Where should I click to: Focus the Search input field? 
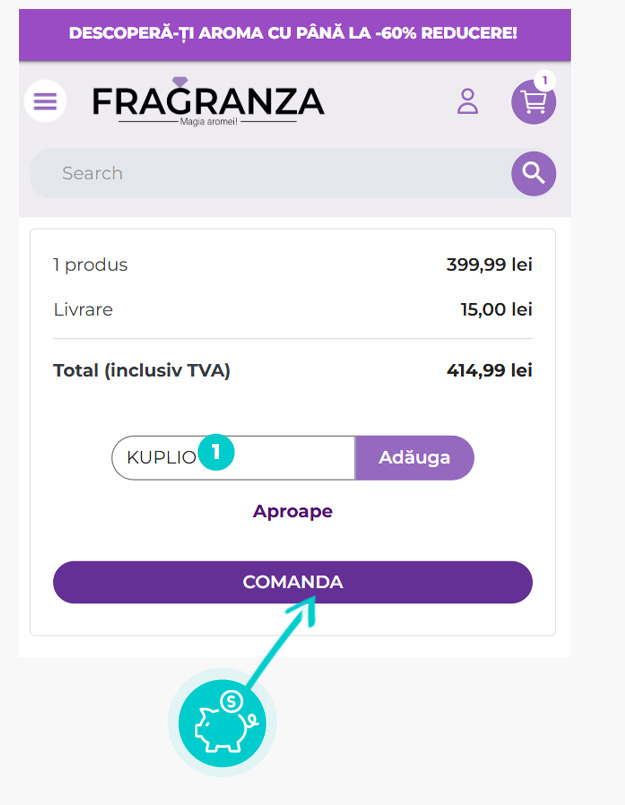[270, 173]
